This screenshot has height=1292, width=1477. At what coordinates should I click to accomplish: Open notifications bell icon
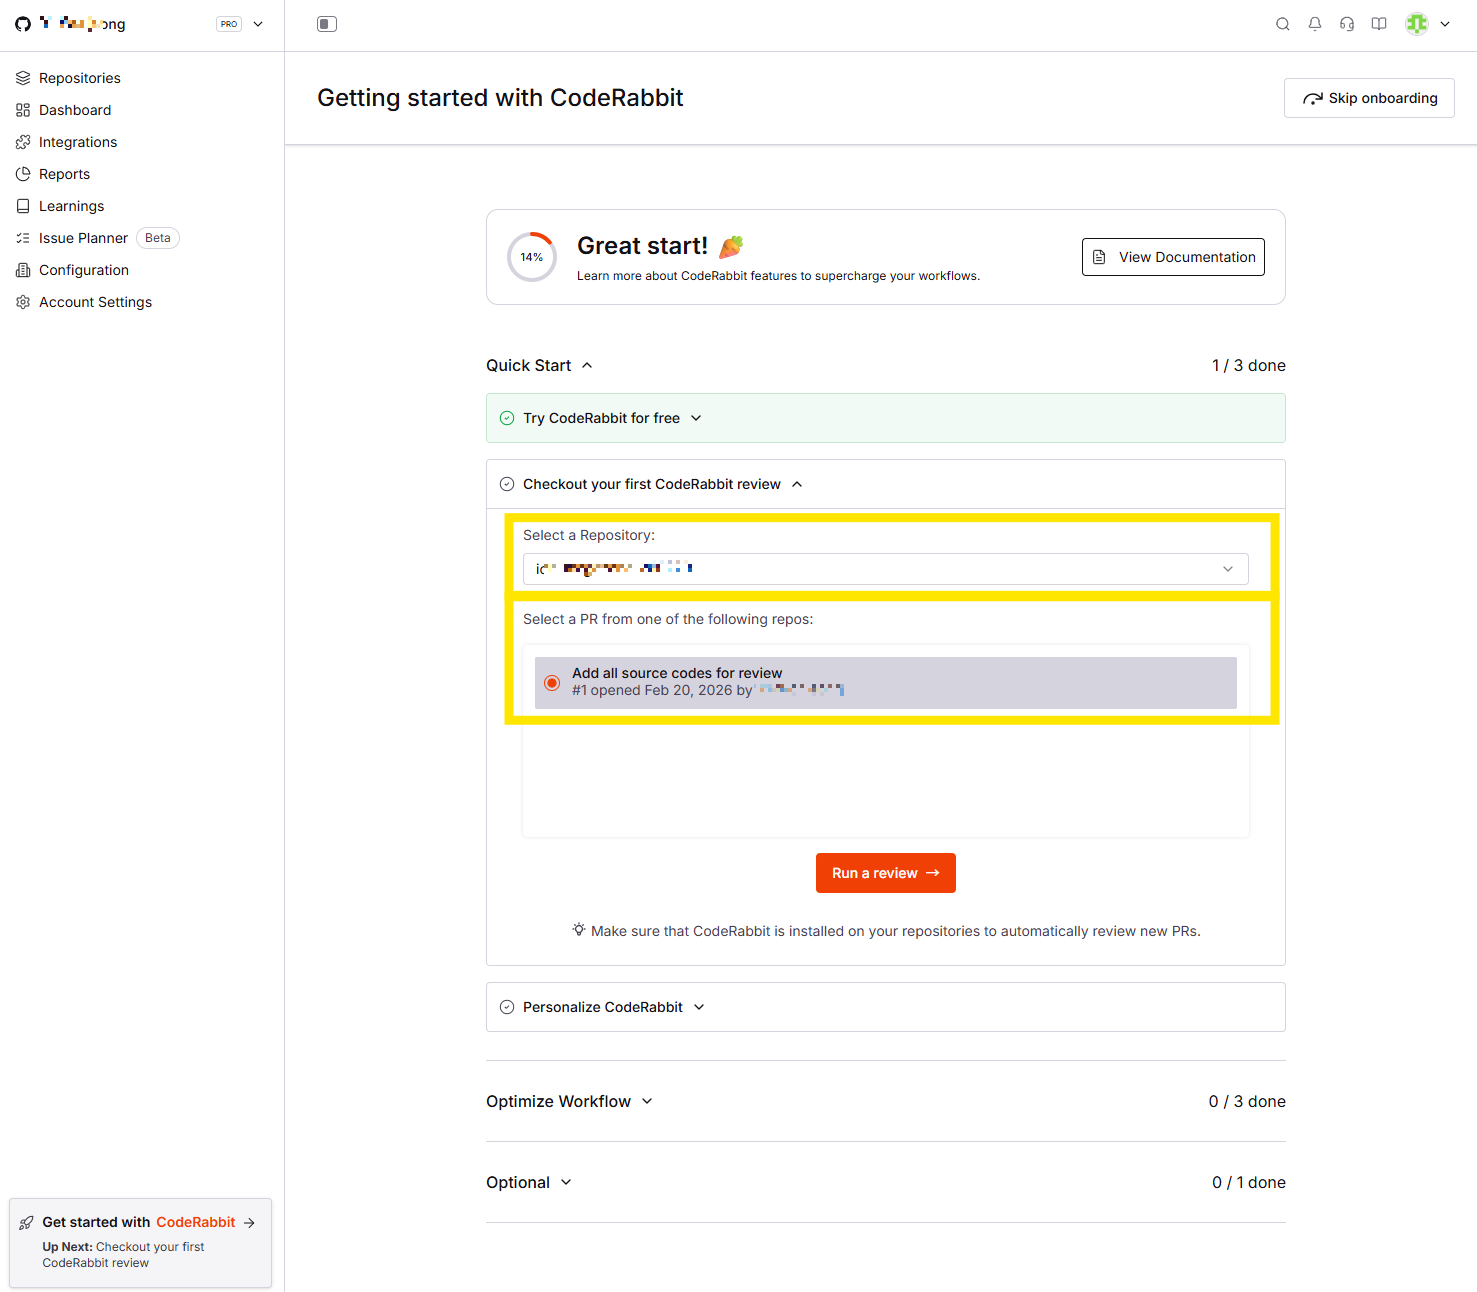(x=1315, y=24)
